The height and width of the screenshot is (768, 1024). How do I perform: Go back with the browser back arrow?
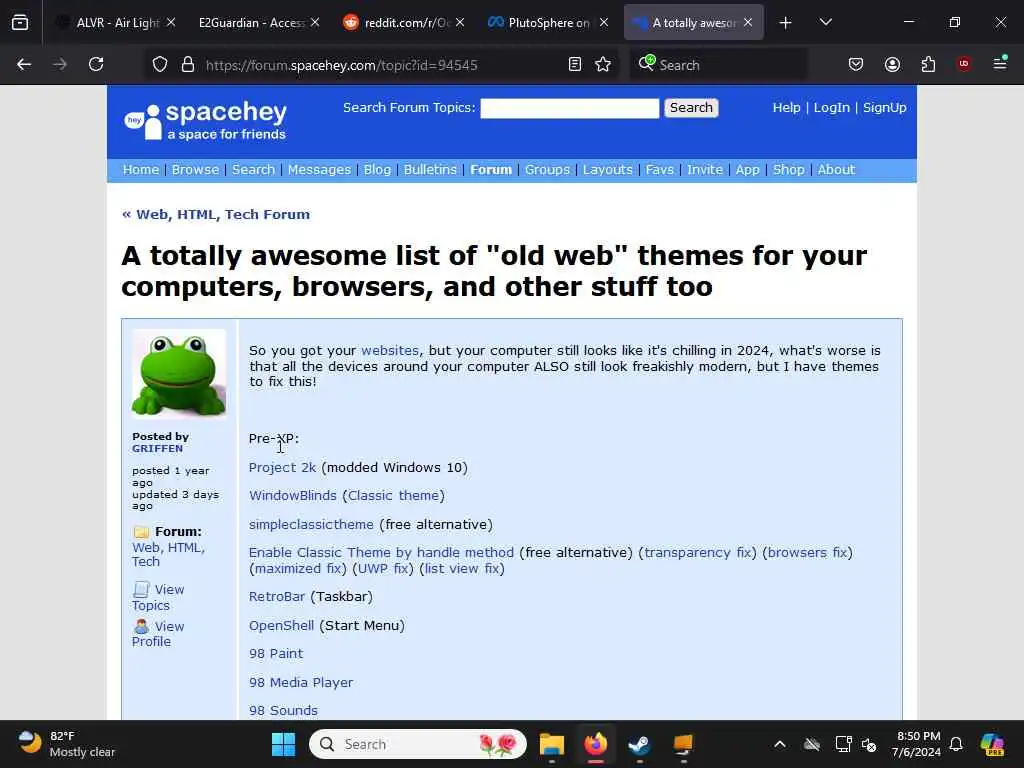tap(24, 64)
